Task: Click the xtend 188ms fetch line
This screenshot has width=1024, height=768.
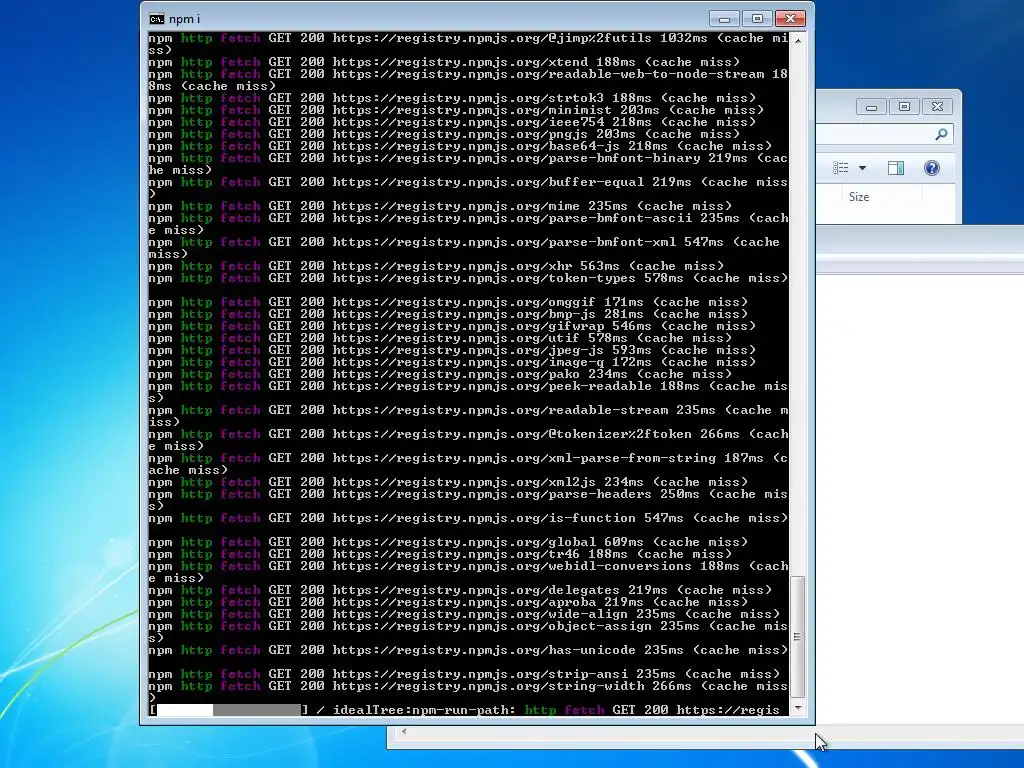Action: (x=444, y=62)
